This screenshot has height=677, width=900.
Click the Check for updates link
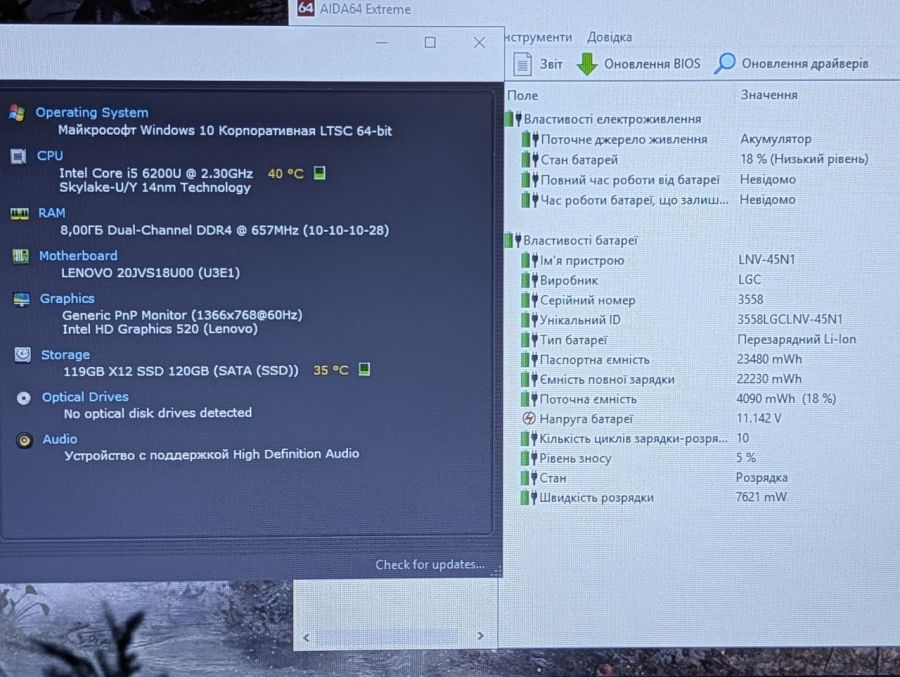[x=430, y=564]
